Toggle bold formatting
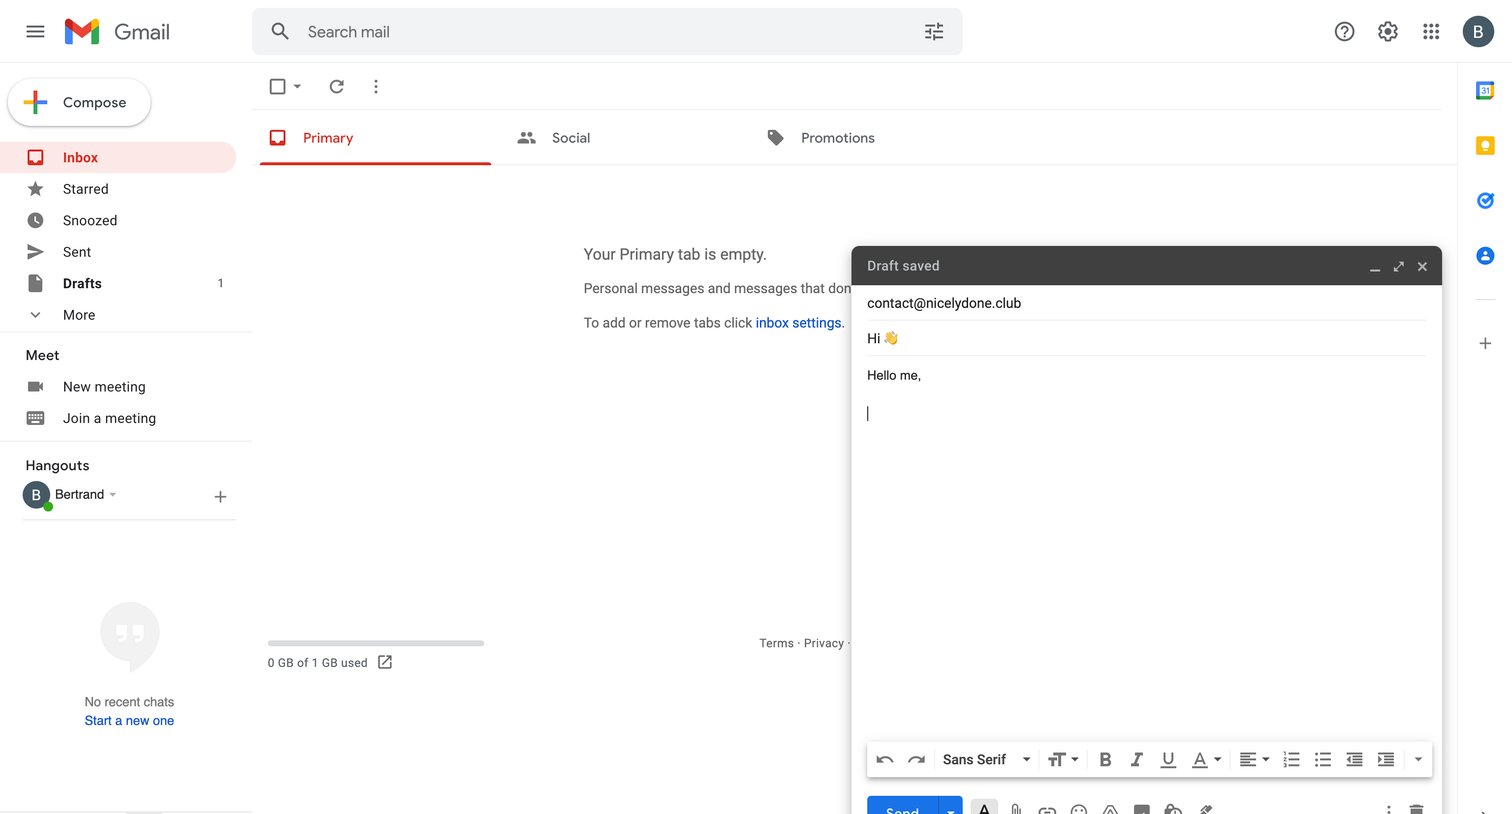The image size is (1512, 814). tap(1105, 760)
